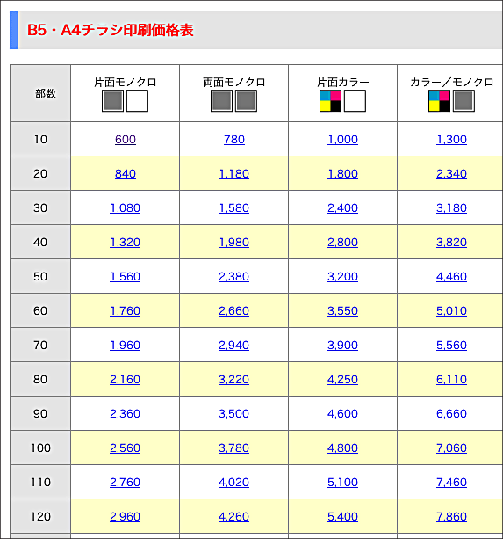The width and height of the screenshot is (503, 539).
Task: Open the 780 price link in 両面モノクロ
Action: pyautogui.click(x=234, y=139)
